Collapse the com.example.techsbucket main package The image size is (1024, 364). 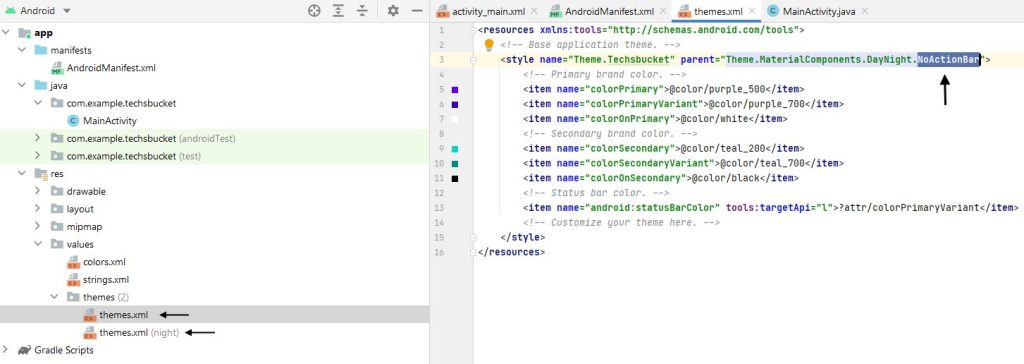[x=38, y=103]
